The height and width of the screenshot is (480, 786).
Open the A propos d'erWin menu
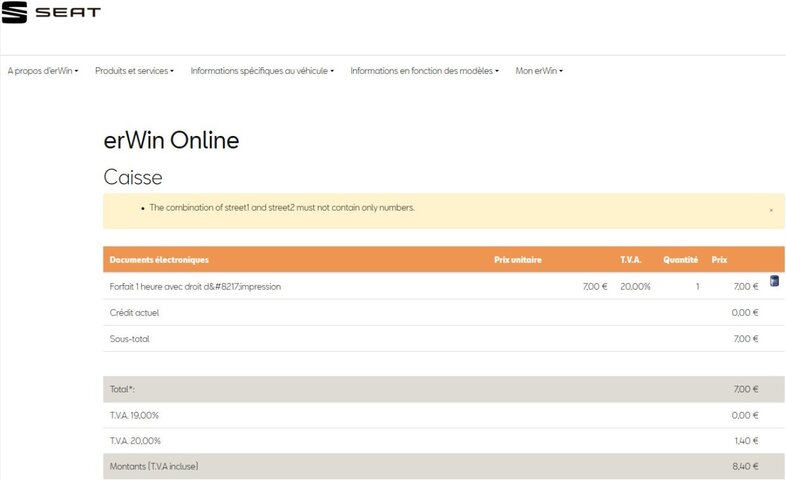point(43,71)
